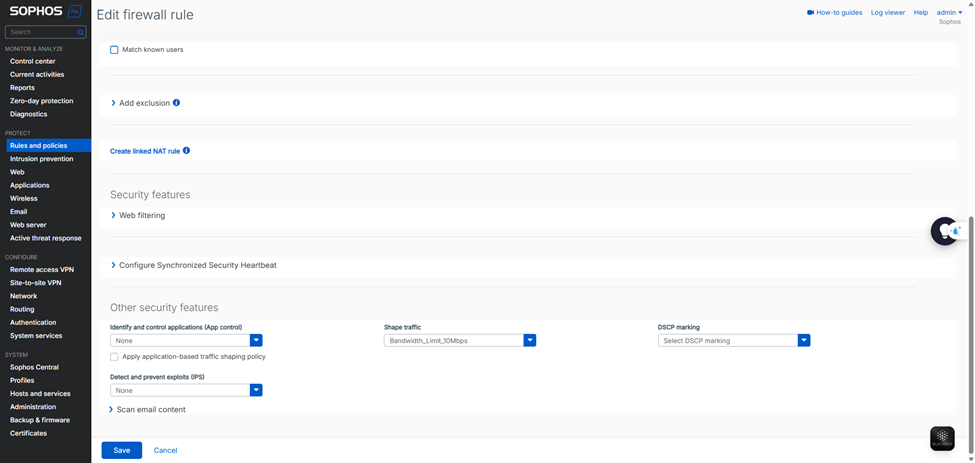Image resolution: width=975 pixels, height=463 pixels.
Task: Click the dark widget icon at bottom right
Action: pos(941,438)
